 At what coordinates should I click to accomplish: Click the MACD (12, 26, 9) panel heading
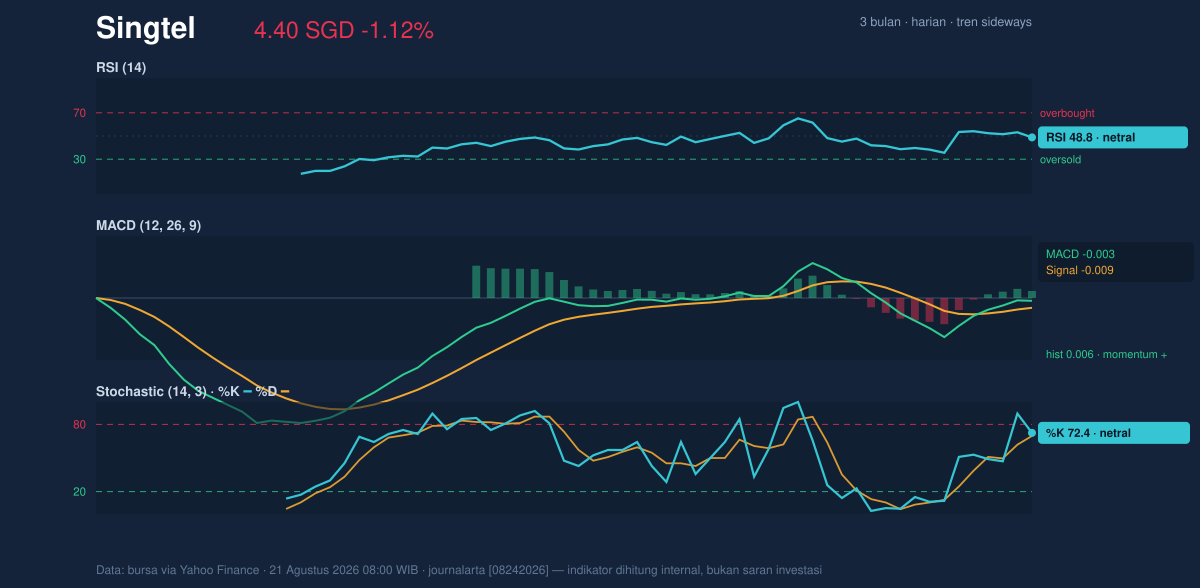coord(148,226)
